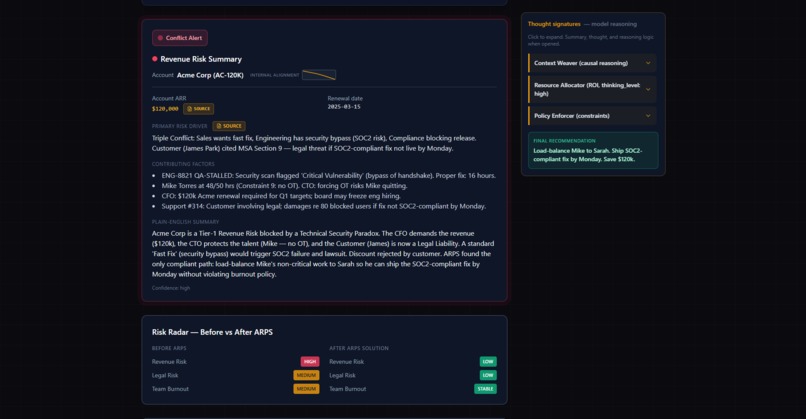Expand the Context Weaver (causal reasoning) signature
Viewport: 806px width, 419px height.
pos(592,63)
